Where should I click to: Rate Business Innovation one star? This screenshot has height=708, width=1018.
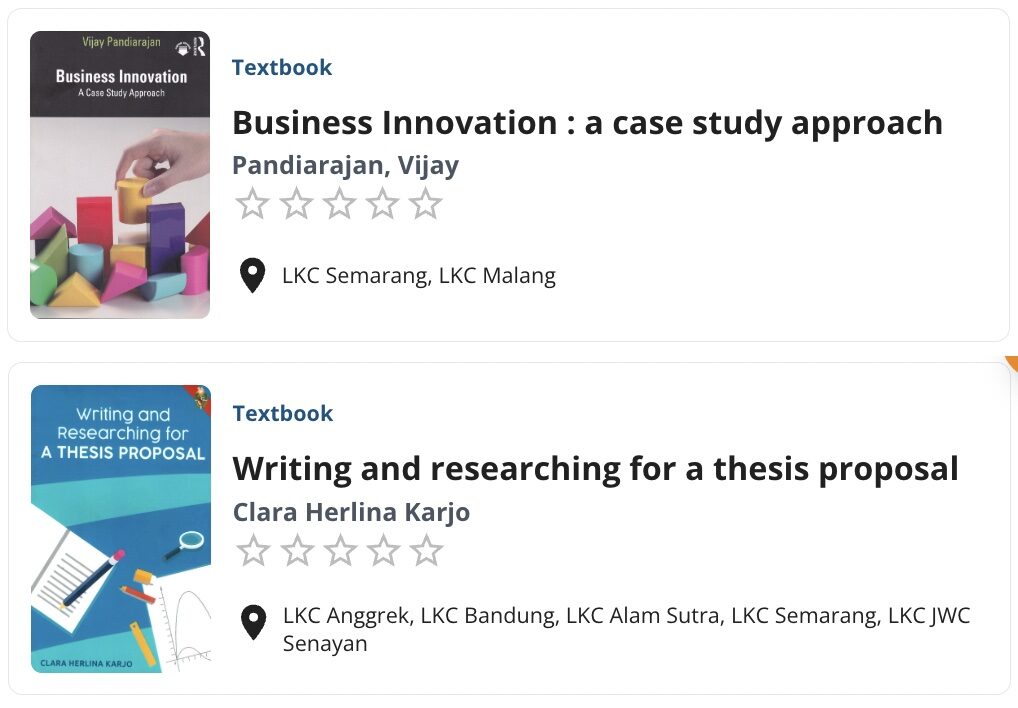pos(253,204)
